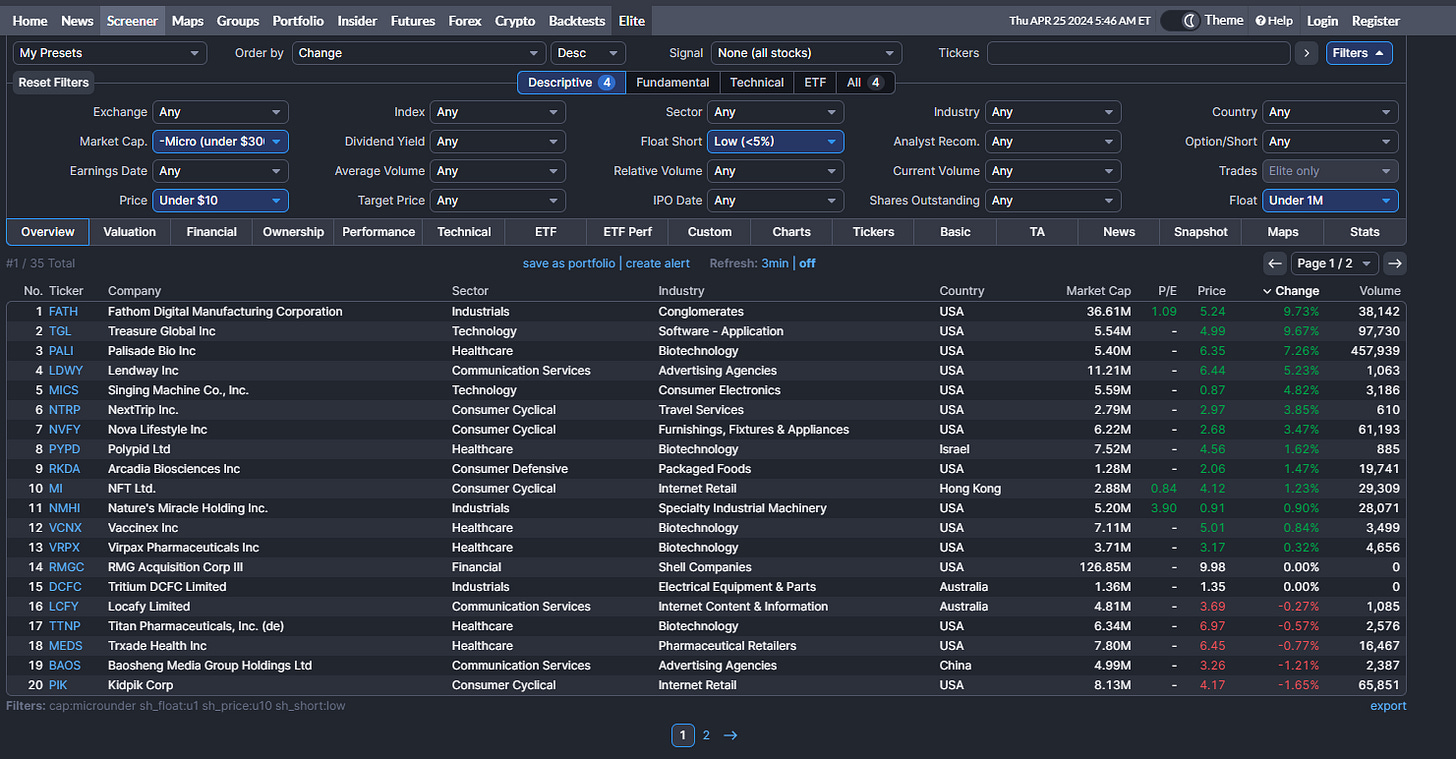Open the FATH ticker link
The width and height of the screenshot is (1456, 759).
pyautogui.click(x=63, y=311)
